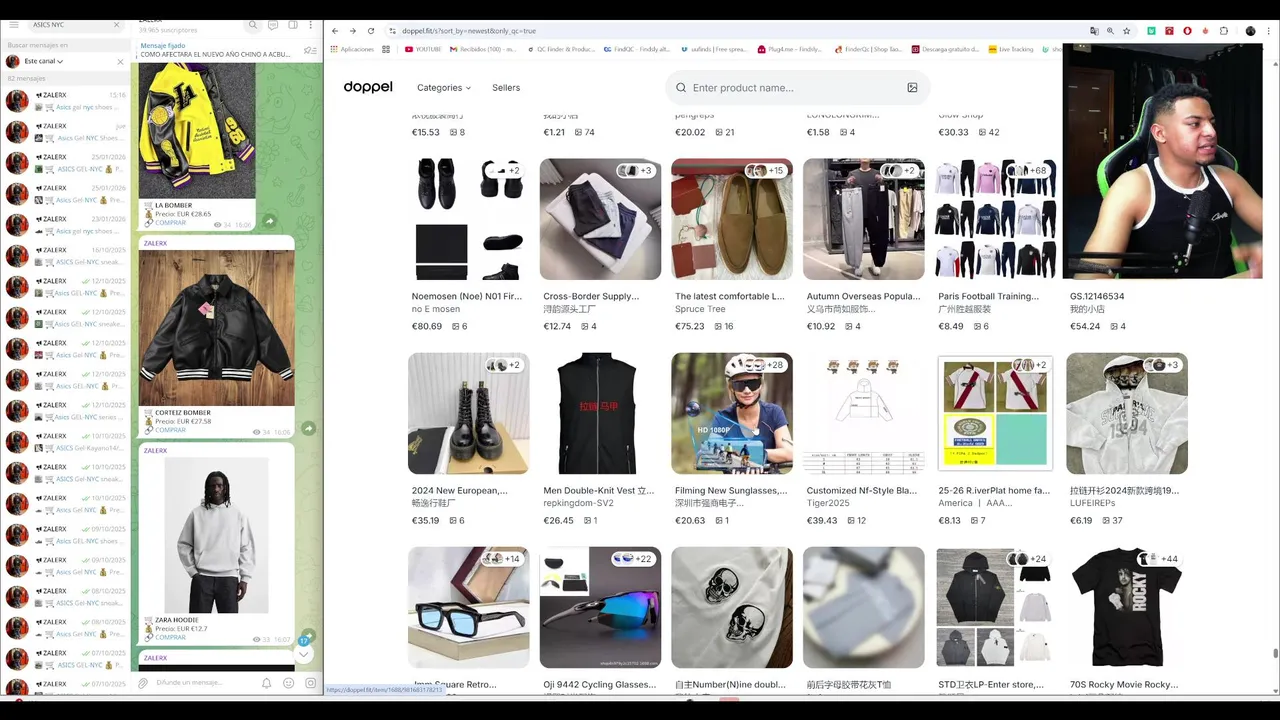Go forward in the browser
The height and width of the screenshot is (720, 1280).
[352, 31]
